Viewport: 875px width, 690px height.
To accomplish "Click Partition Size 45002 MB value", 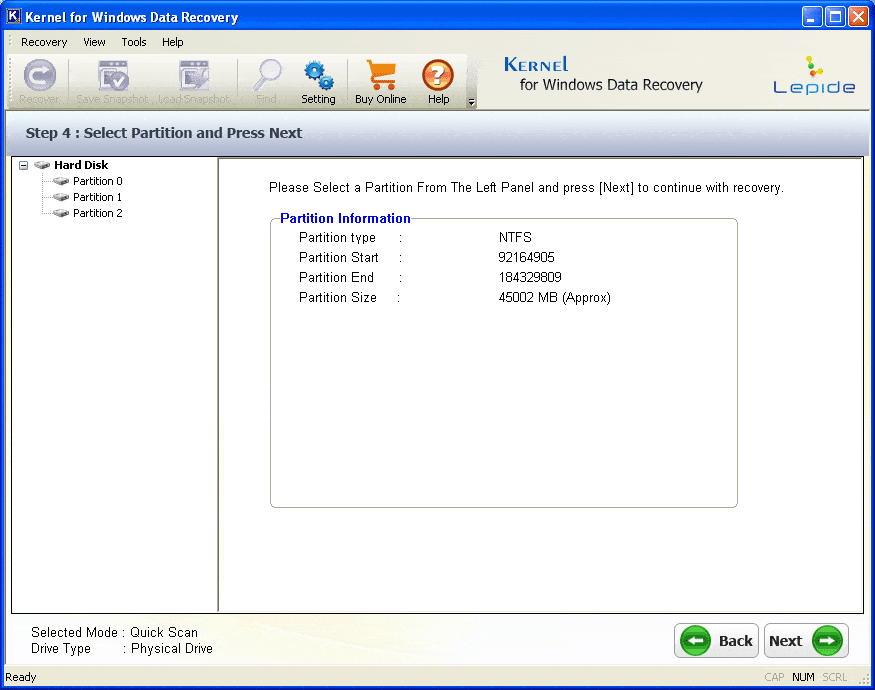I will (555, 298).
